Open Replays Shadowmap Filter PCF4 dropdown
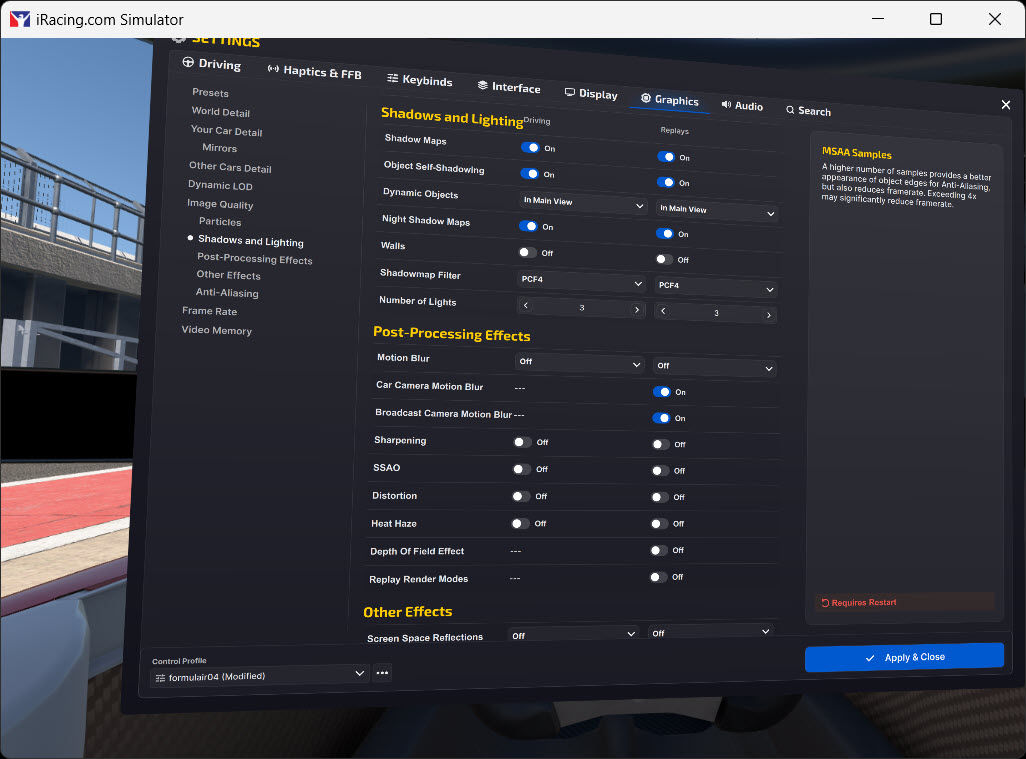Image resolution: width=1026 pixels, height=759 pixels. coord(716,287)
